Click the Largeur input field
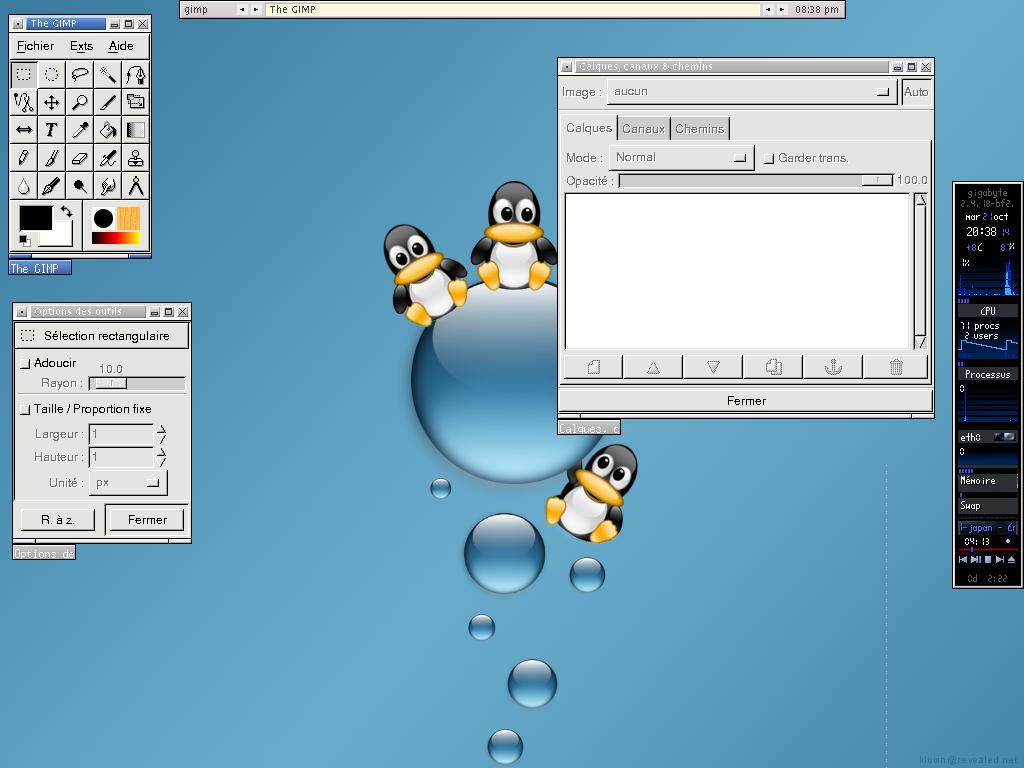The image size is (1024, 768). [121, 434]
